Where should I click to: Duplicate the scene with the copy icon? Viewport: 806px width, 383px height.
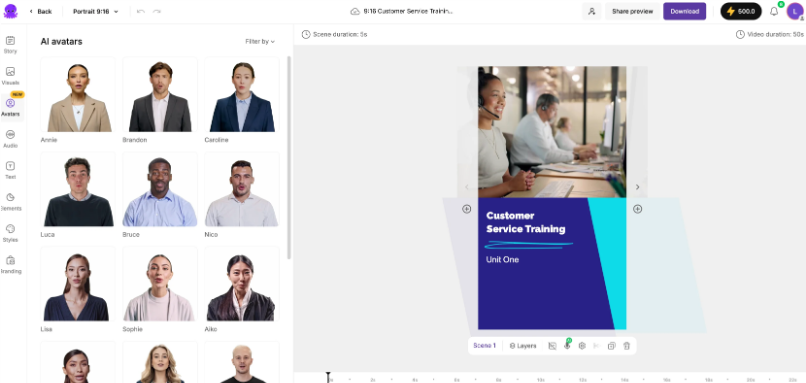point(611,346)
